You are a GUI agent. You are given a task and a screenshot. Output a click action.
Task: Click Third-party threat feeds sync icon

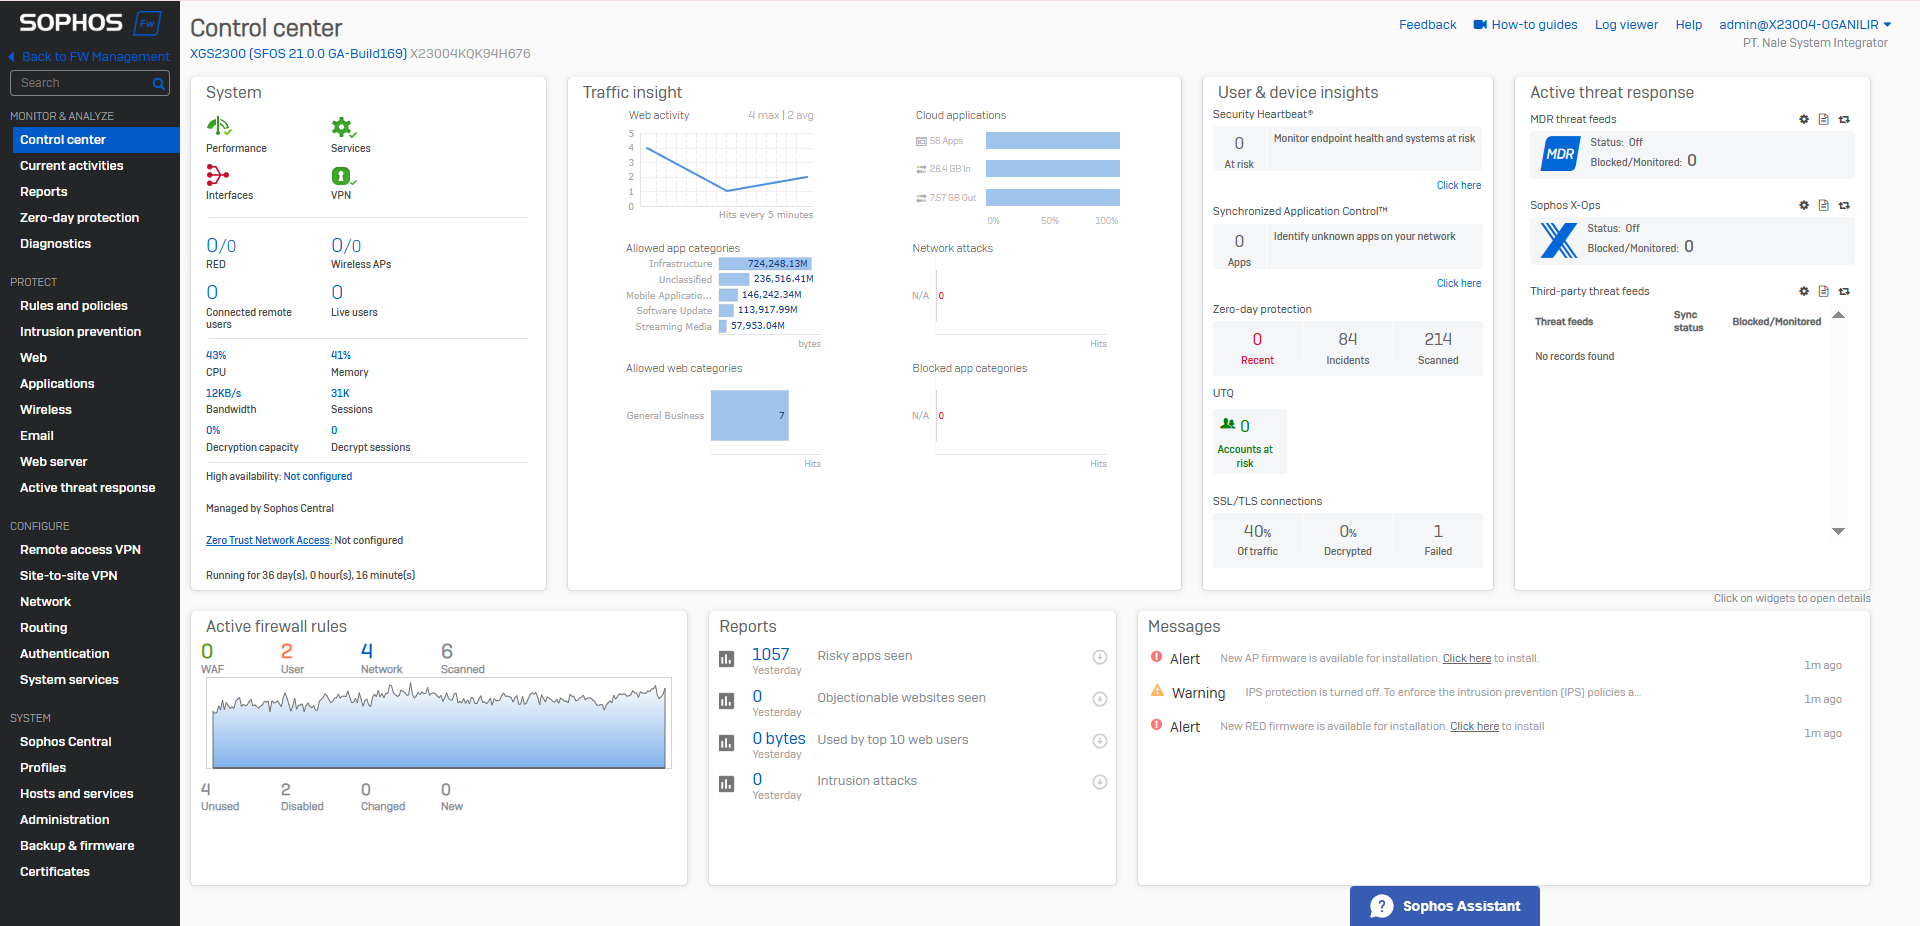pos(1844,291)
